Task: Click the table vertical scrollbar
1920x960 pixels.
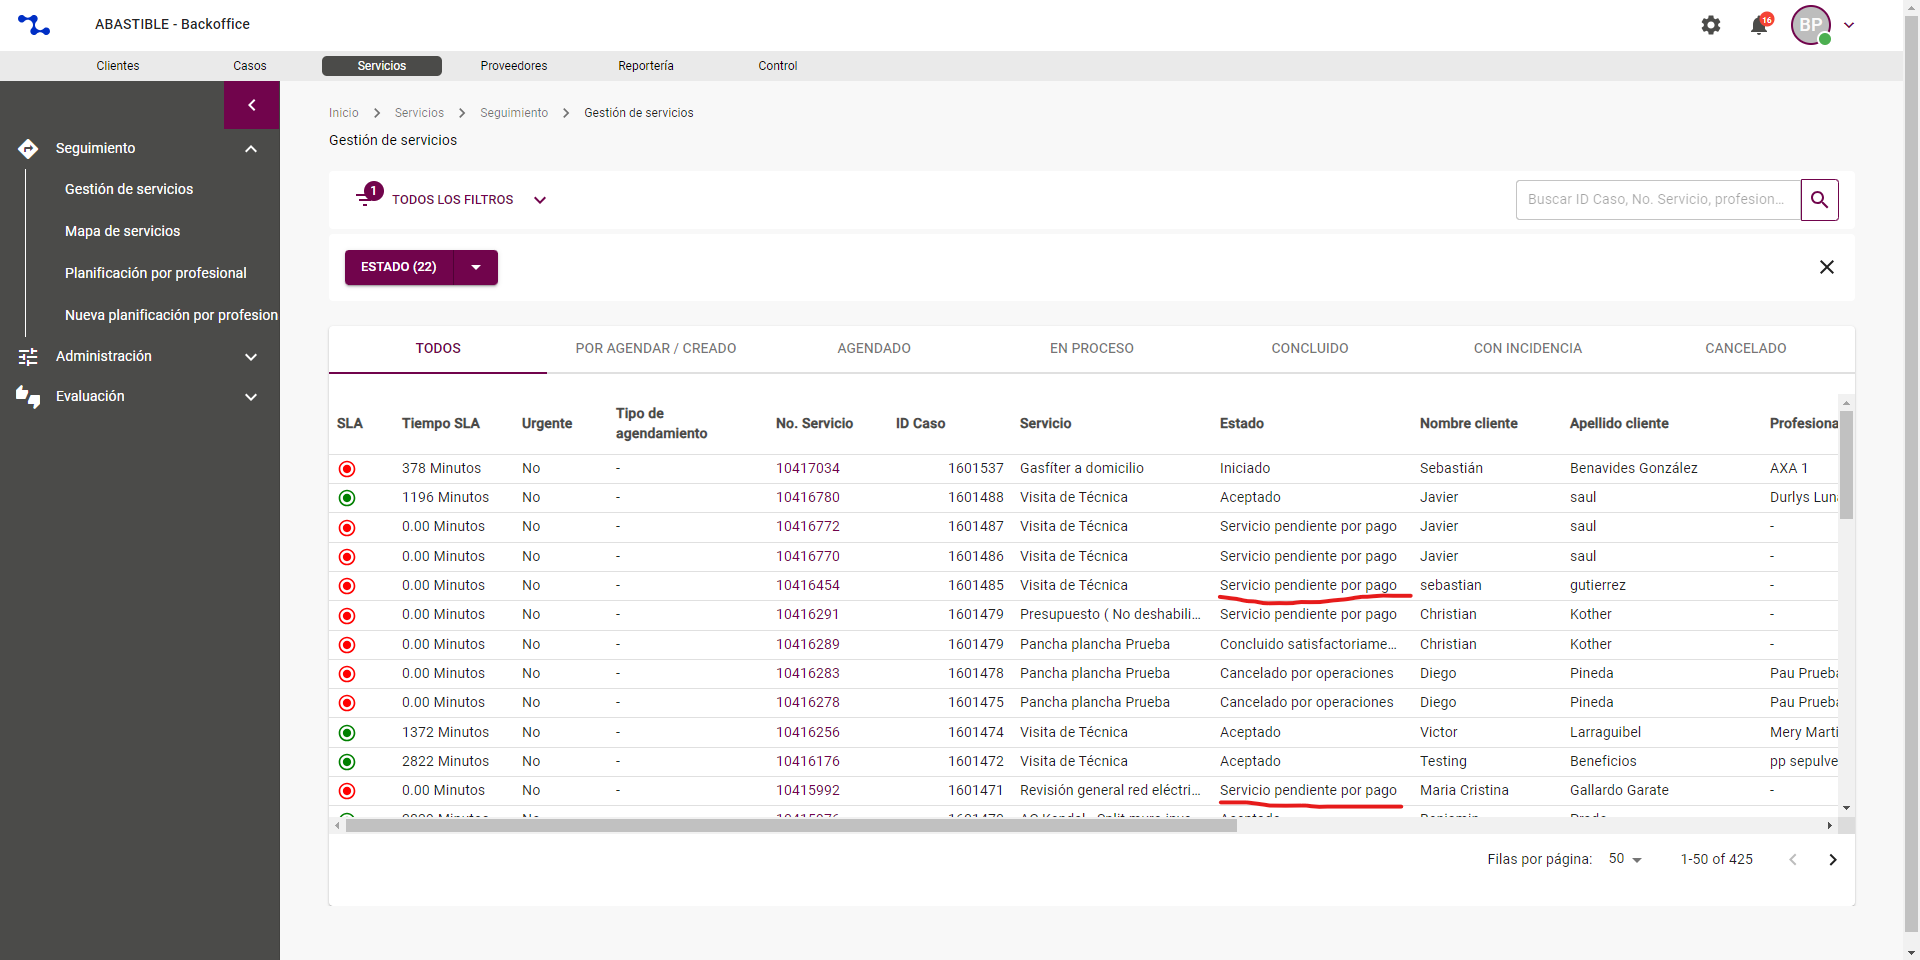Action: pyautogui.click(x=1846, y=465)
